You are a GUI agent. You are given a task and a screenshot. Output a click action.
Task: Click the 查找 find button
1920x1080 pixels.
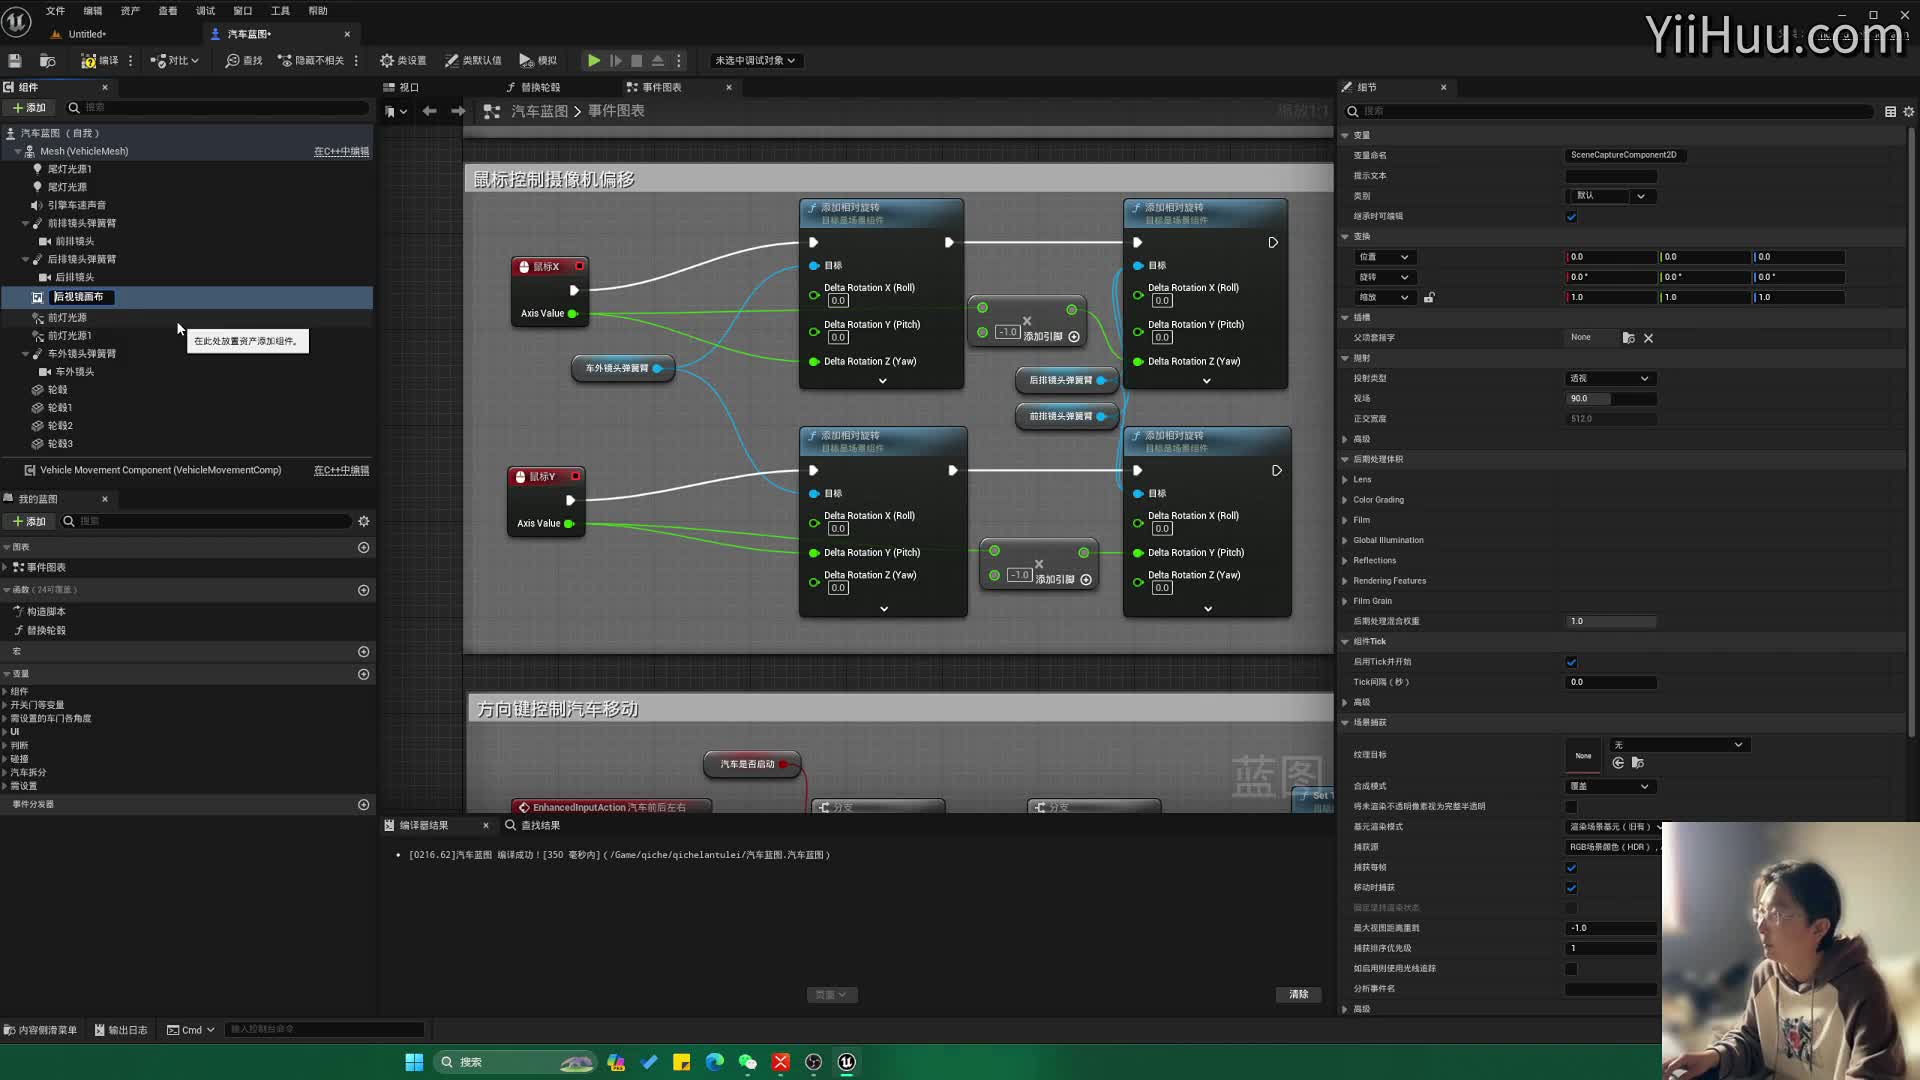click(x=244, y=61)
